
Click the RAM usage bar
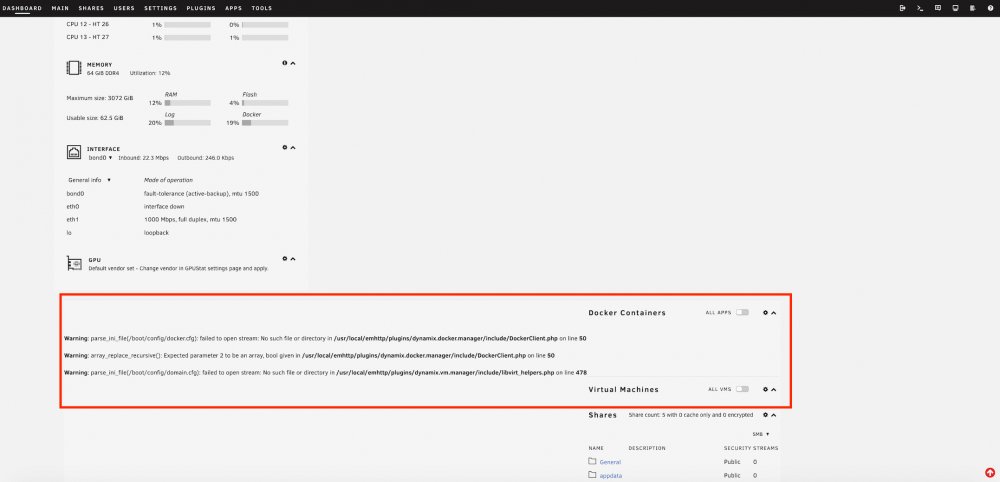point(188,103)
